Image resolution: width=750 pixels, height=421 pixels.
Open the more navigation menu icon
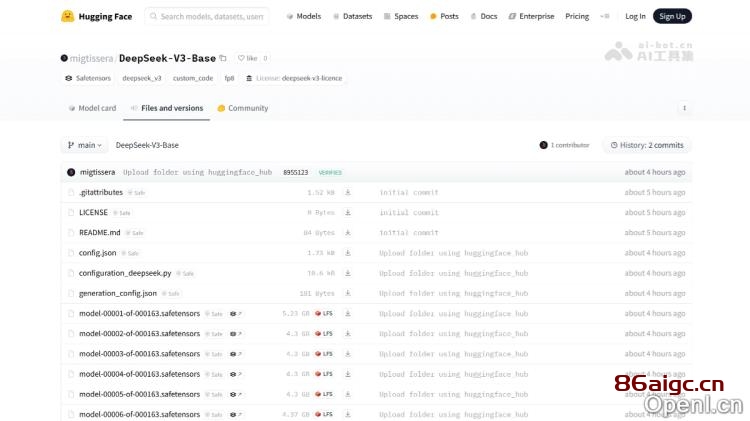coord(605,16)
